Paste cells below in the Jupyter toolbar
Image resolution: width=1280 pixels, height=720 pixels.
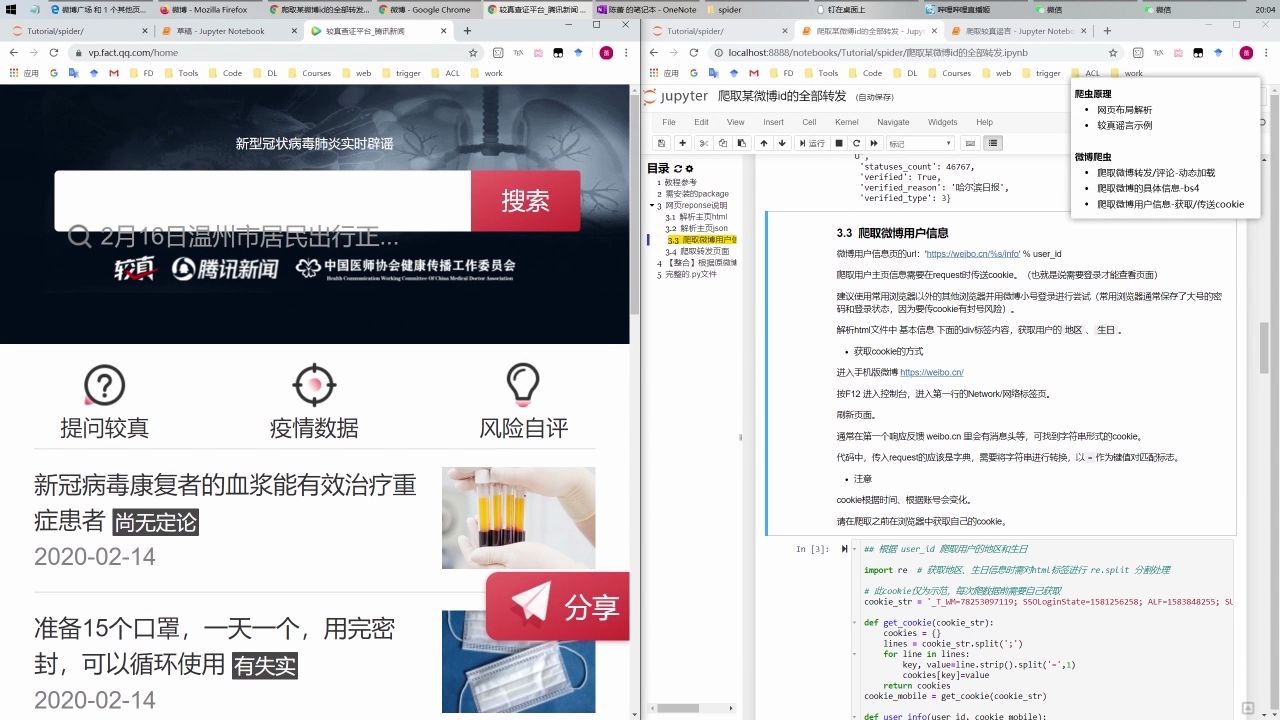coord(740,143)
